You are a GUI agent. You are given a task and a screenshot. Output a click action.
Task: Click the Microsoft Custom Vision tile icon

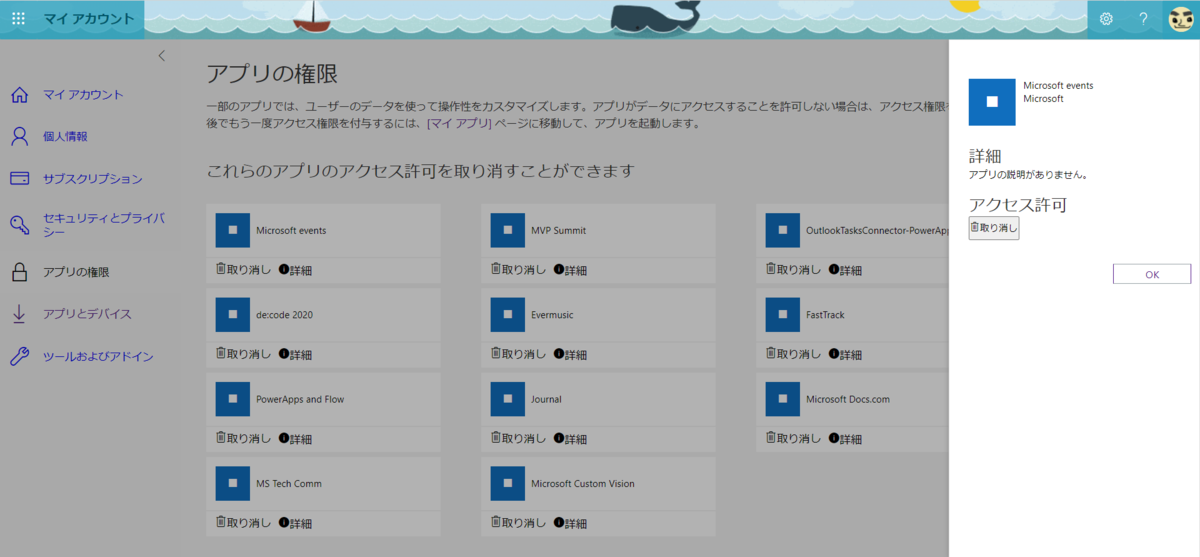(x=507, y=484)
